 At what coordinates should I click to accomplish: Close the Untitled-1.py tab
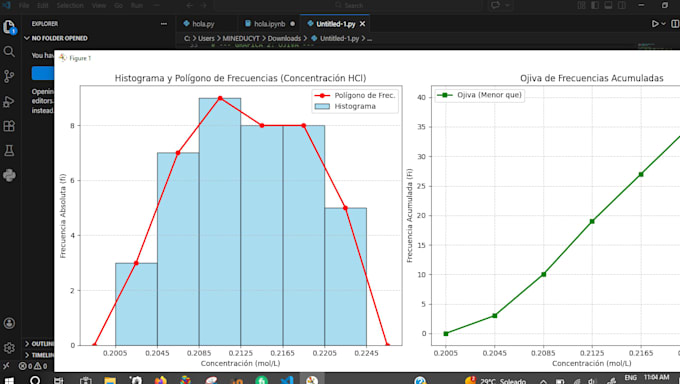tap(363, 24)
